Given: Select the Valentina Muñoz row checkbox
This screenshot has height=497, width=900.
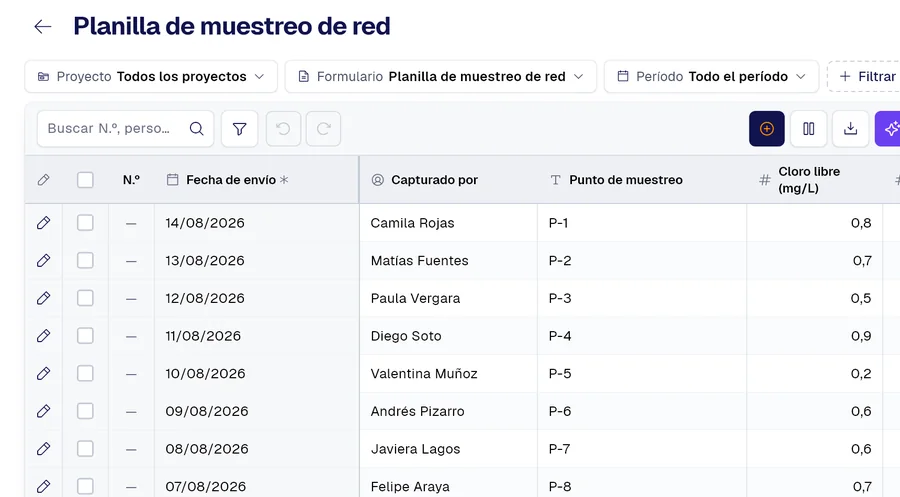Looking at the screenshot, I should pos(85,374).
